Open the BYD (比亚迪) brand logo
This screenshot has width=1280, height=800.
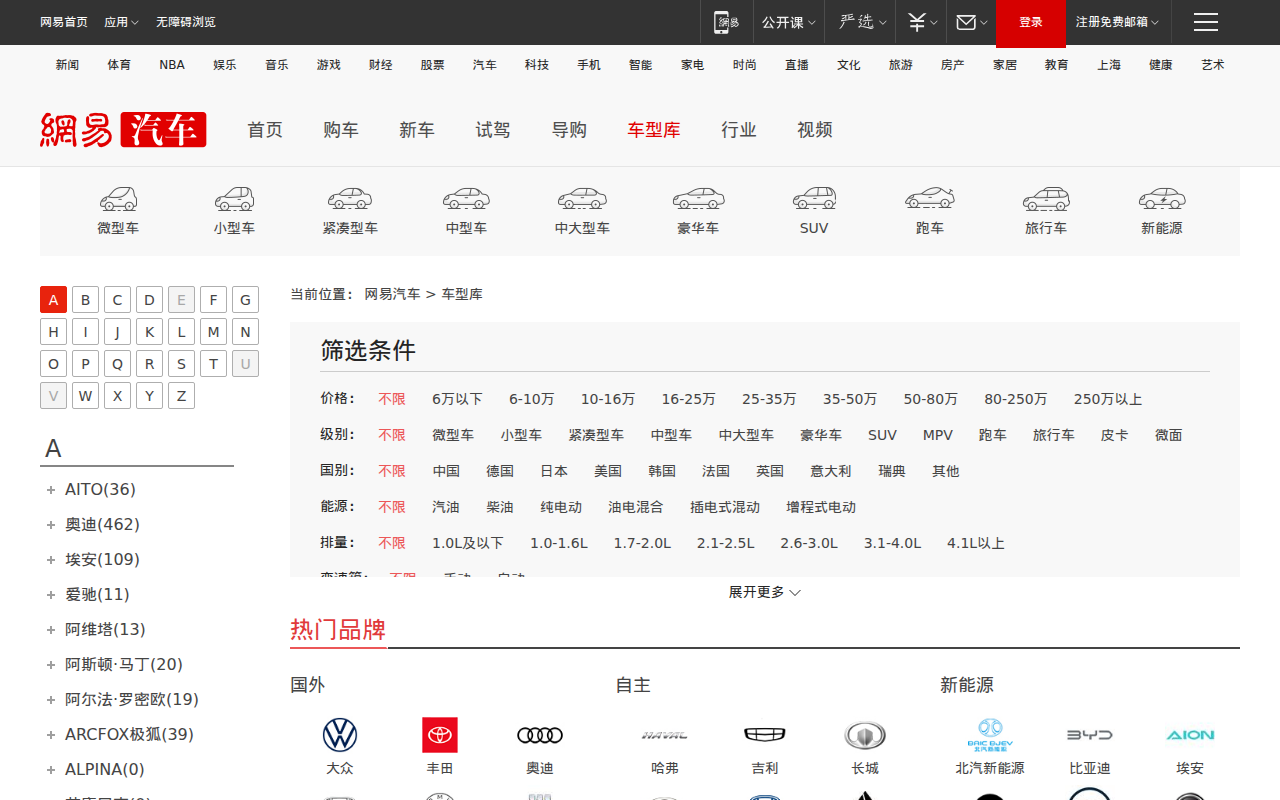[x=1090, y=735]
